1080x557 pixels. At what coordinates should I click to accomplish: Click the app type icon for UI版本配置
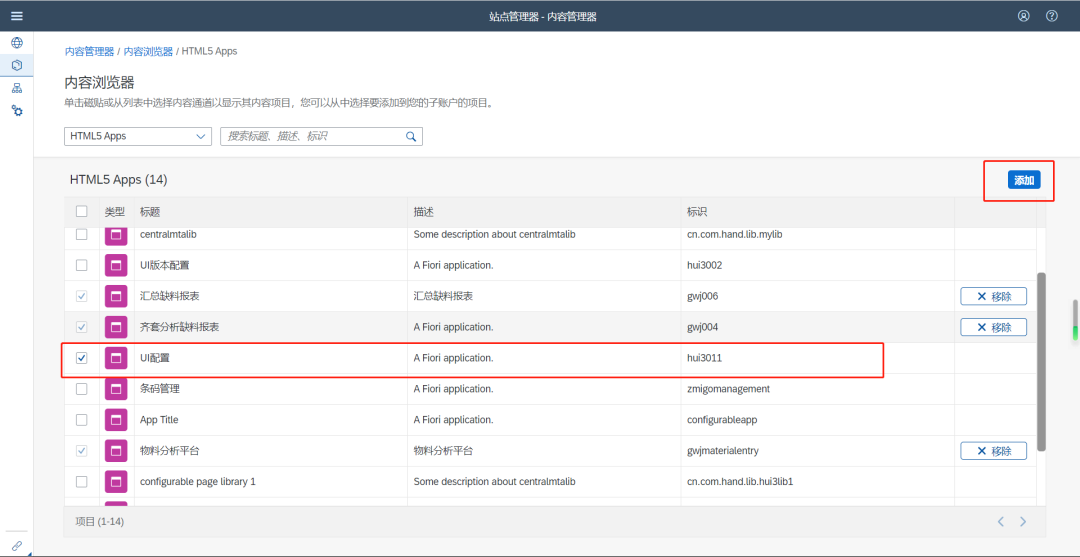click(x=116, y=265)
